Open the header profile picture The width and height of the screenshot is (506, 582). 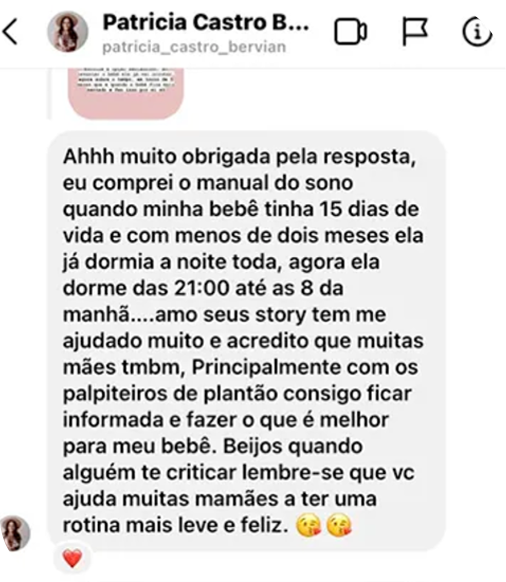[x=68, y=32]
